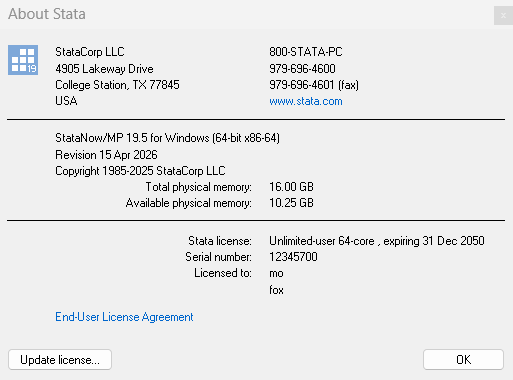Viewport: 513px width, 380px height.
Task: Click the USA country line
Action: pos(66,101)
